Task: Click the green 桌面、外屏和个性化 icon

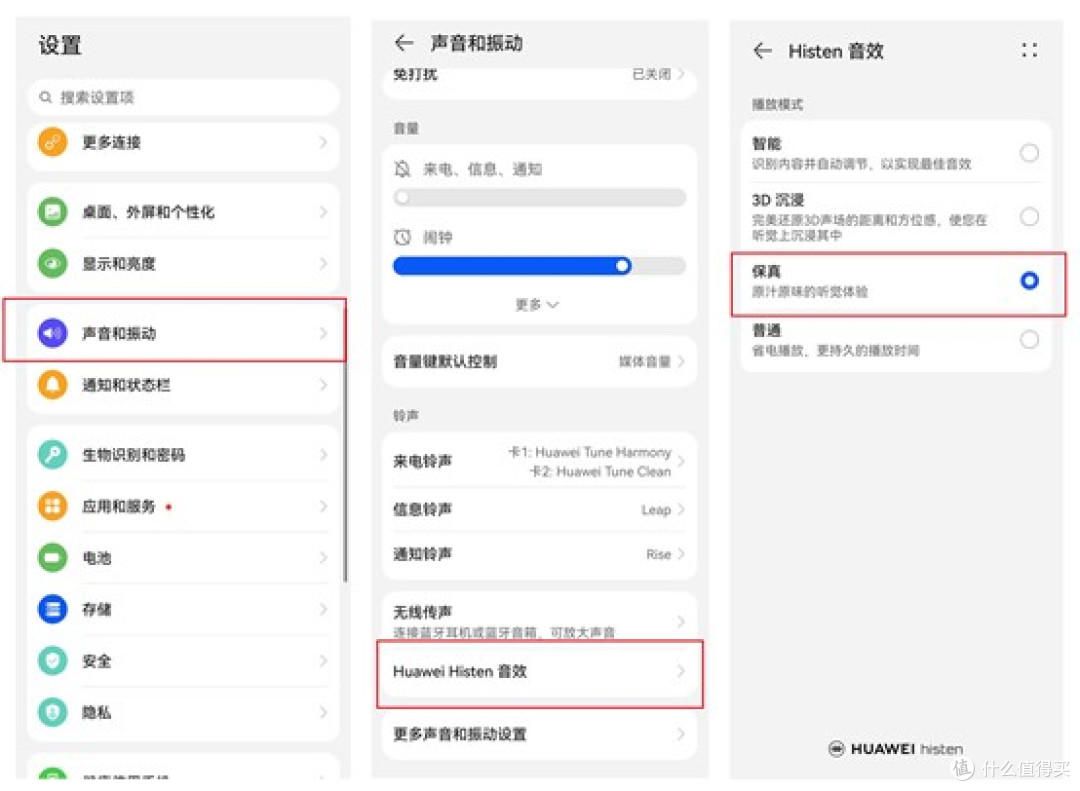Action: [52, 212]
